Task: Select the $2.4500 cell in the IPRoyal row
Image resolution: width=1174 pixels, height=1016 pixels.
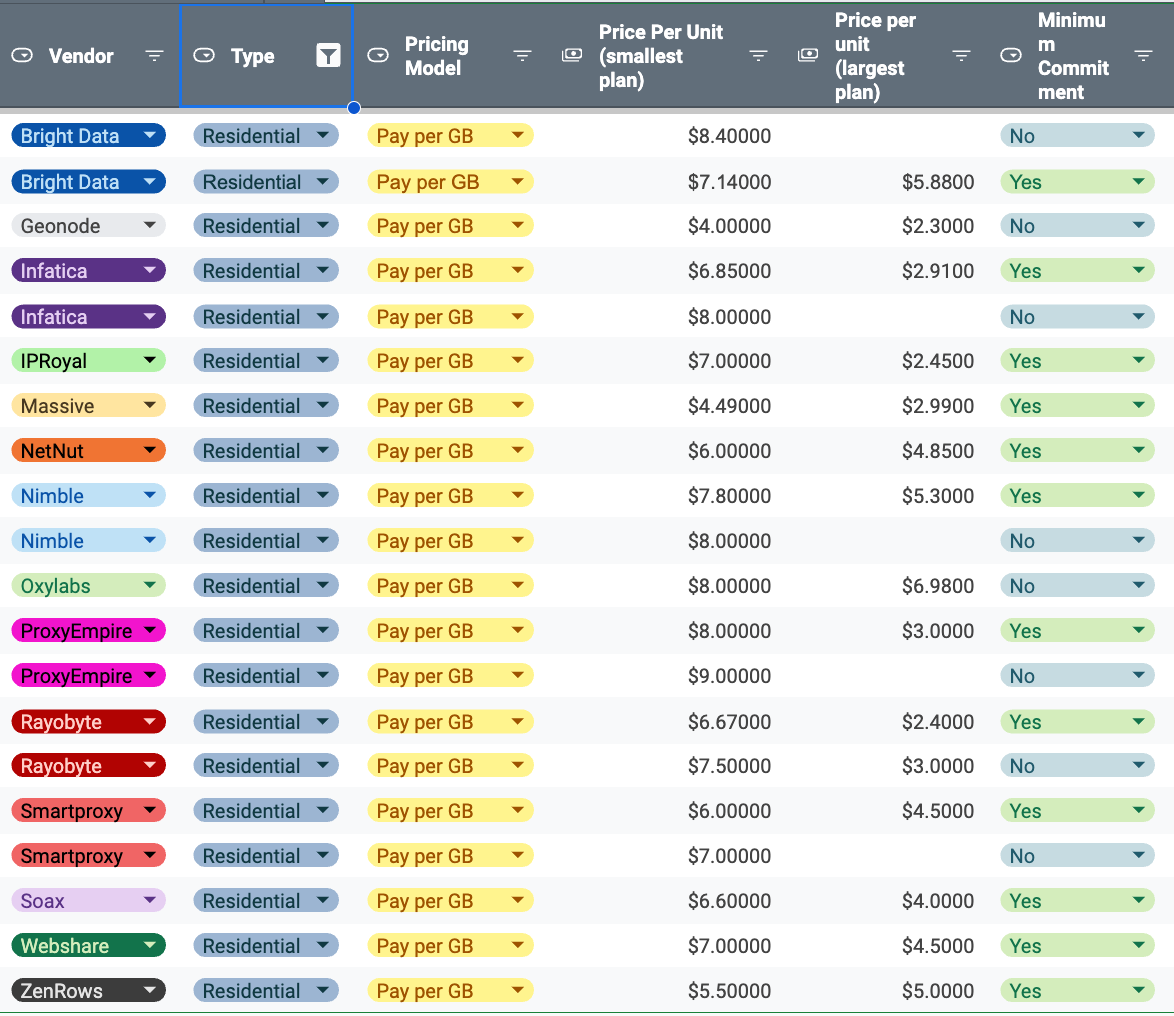Action: (937, 361)
